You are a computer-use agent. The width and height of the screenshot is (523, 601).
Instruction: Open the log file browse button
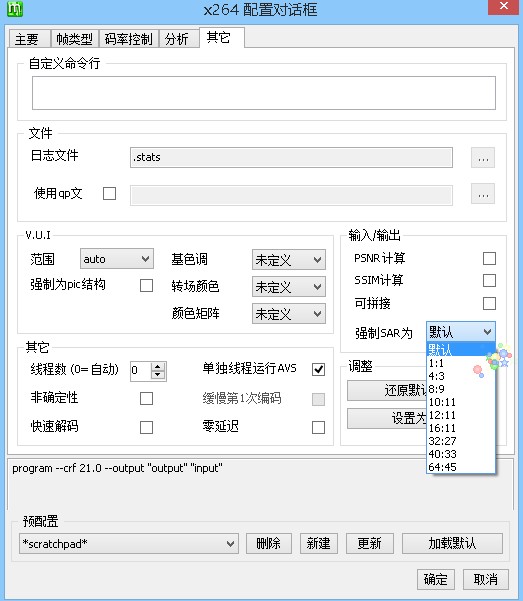tap(483, 158)
